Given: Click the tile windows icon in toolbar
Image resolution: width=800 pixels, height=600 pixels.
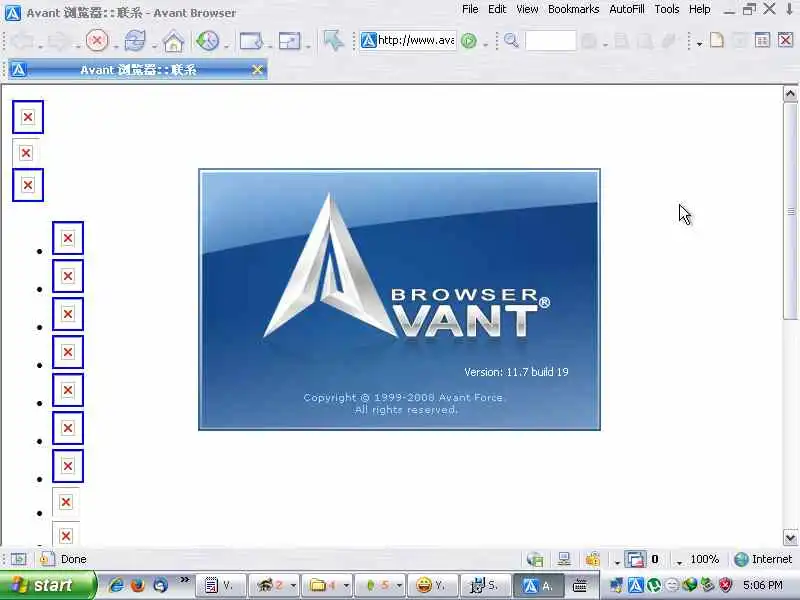Looking at the screenshot, I should pos(762,40).
